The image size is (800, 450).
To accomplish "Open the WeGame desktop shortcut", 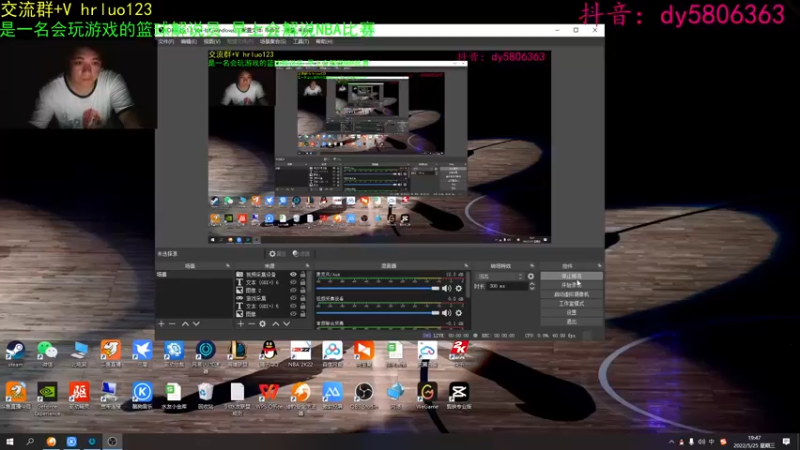I will point(427,396).
